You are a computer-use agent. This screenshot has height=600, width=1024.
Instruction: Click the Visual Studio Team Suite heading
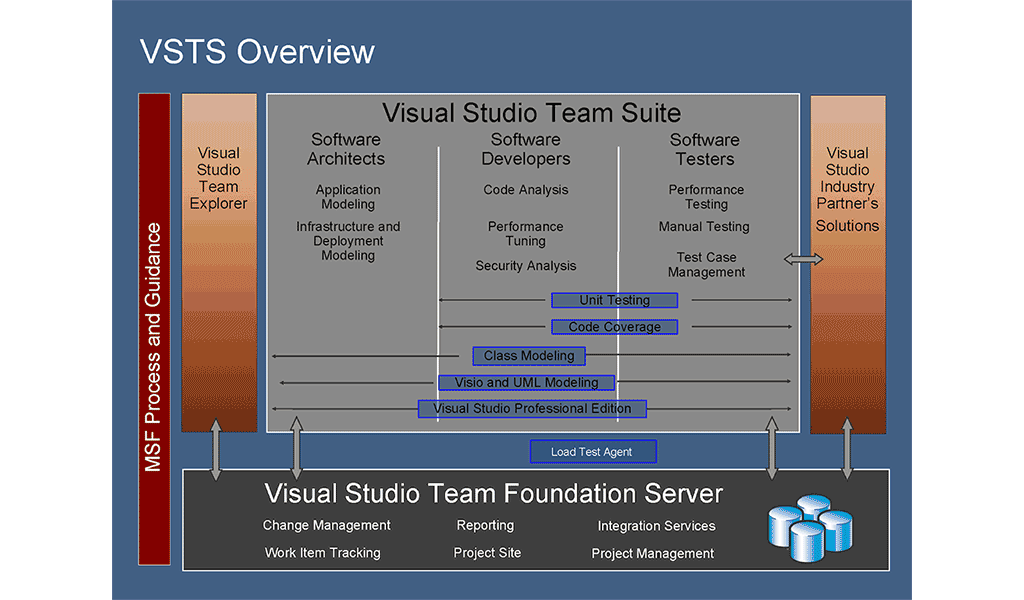tap(532, 113)
